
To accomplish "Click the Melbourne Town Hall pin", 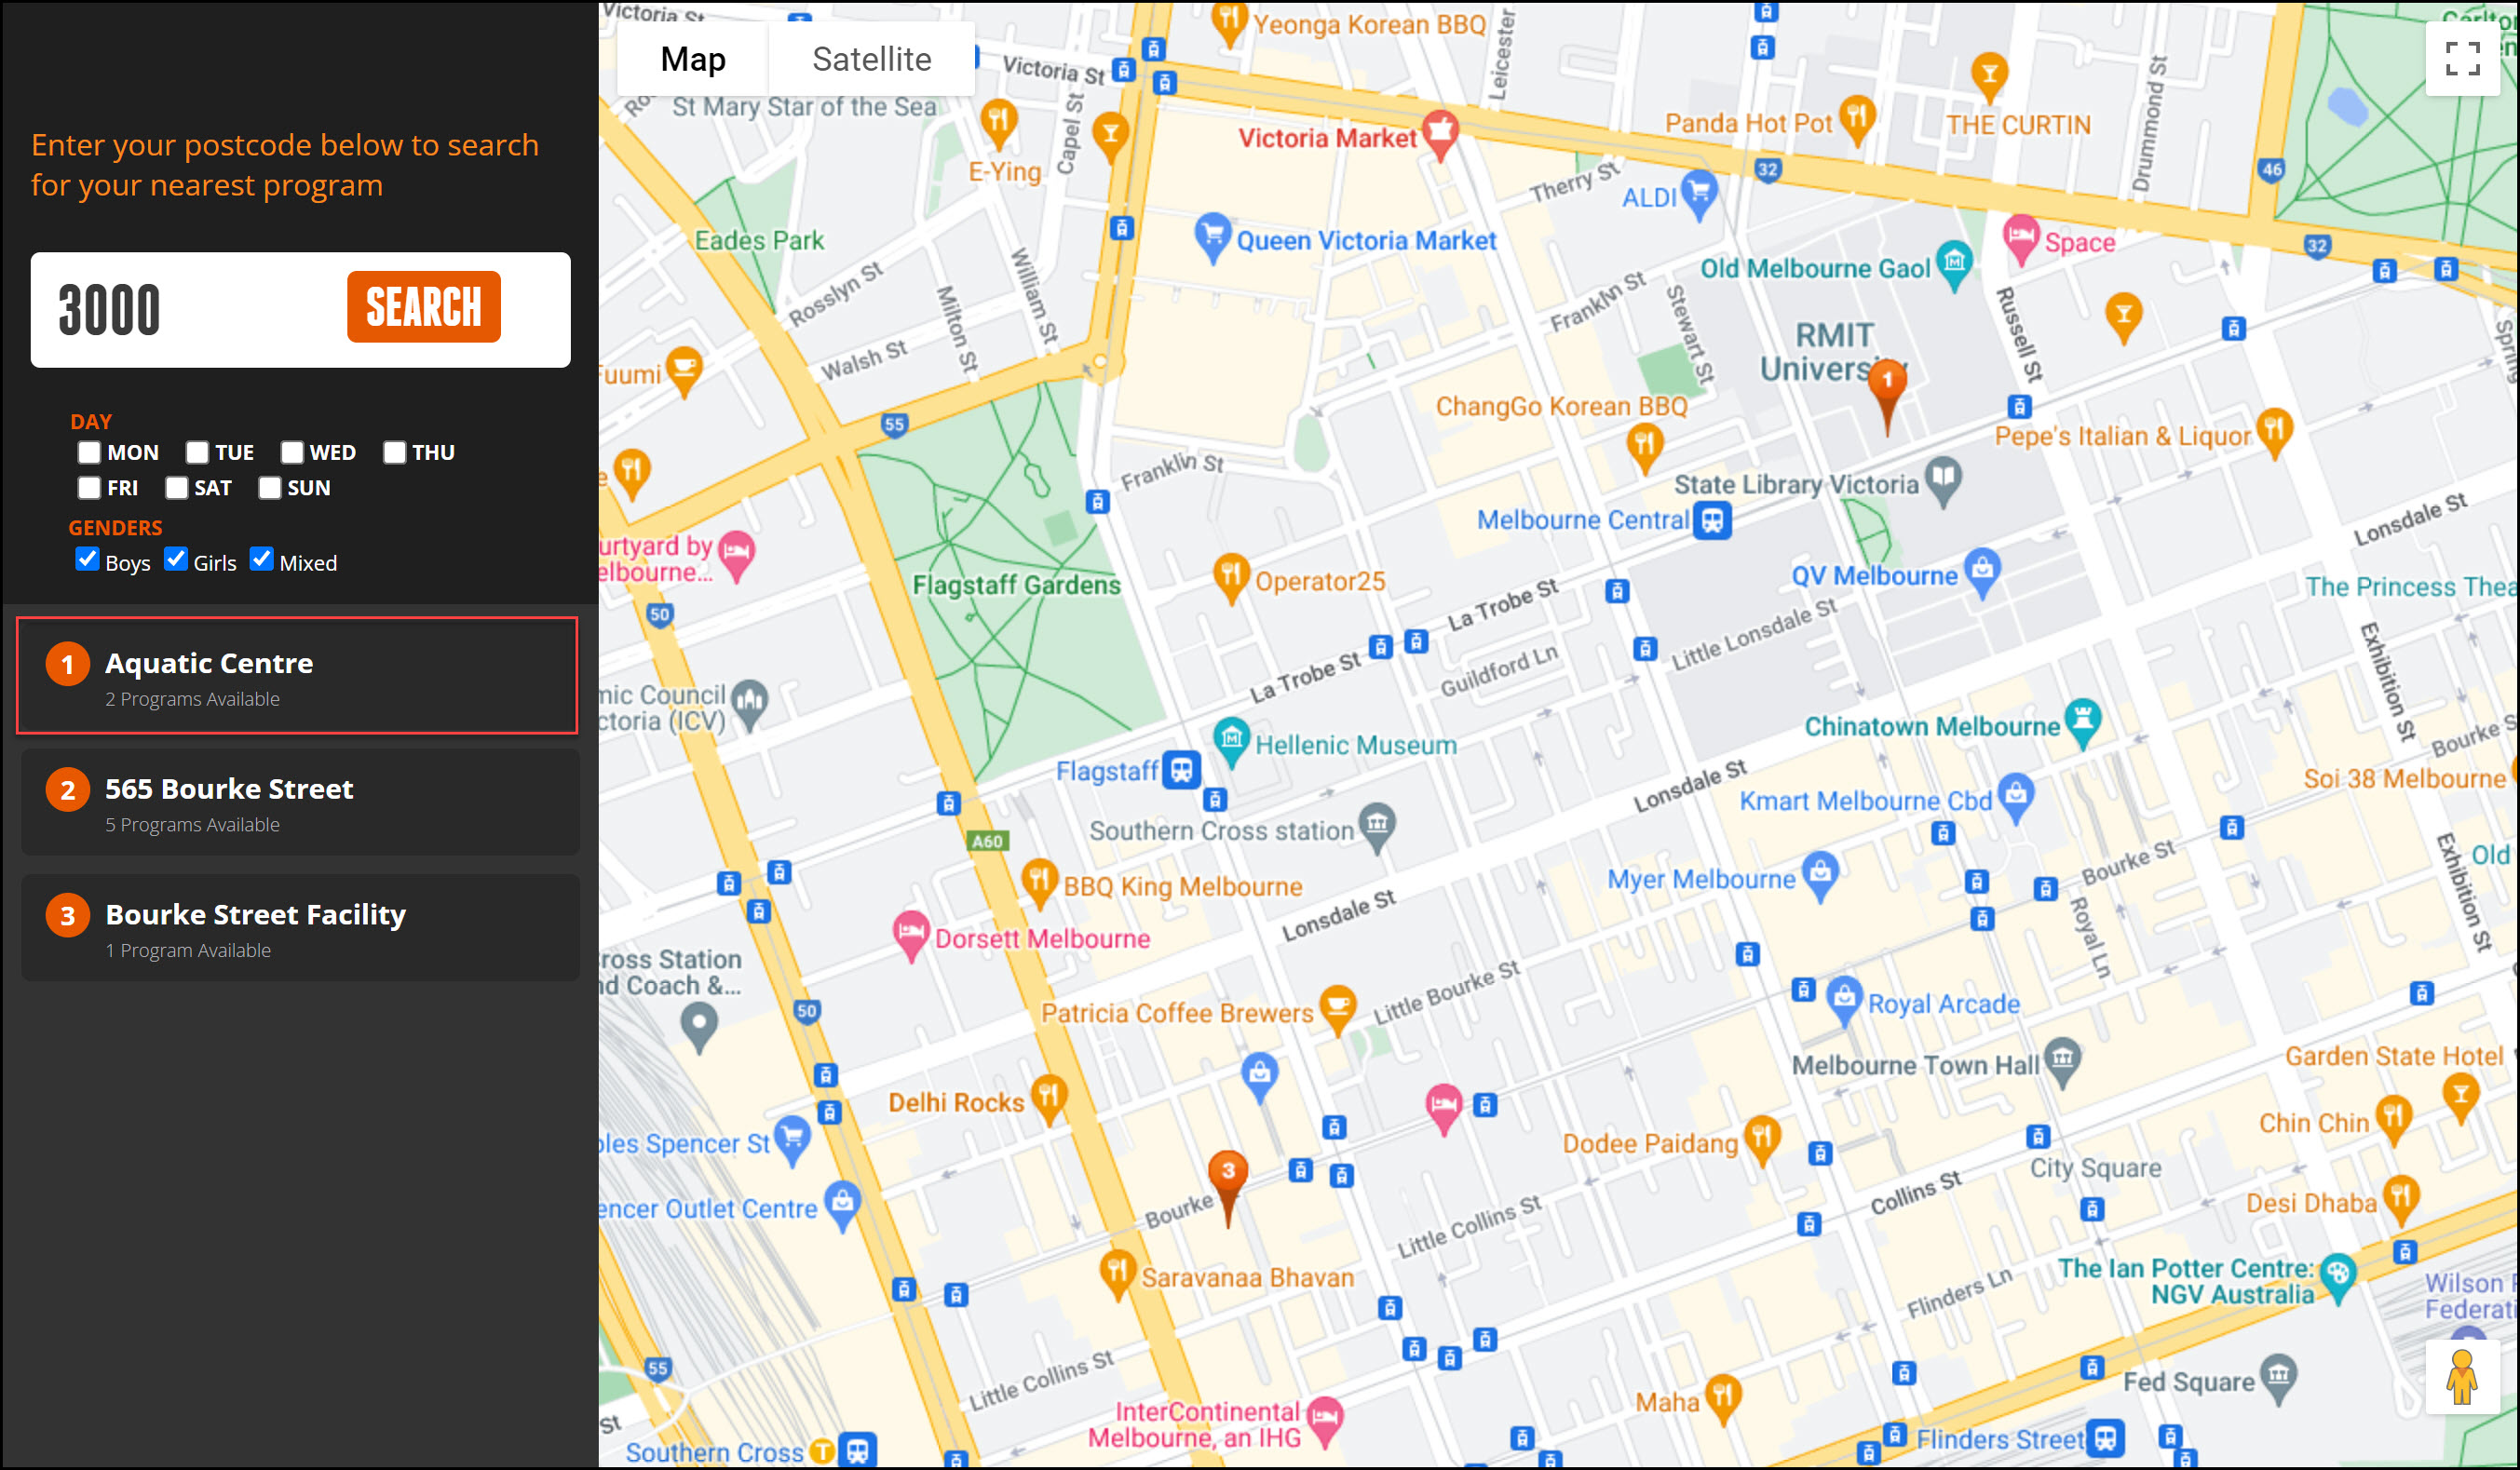I will pos(2062,1059).
